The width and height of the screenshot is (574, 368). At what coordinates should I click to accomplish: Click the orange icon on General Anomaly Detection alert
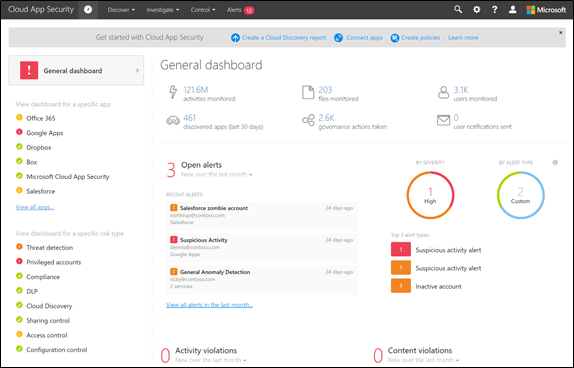174,272
